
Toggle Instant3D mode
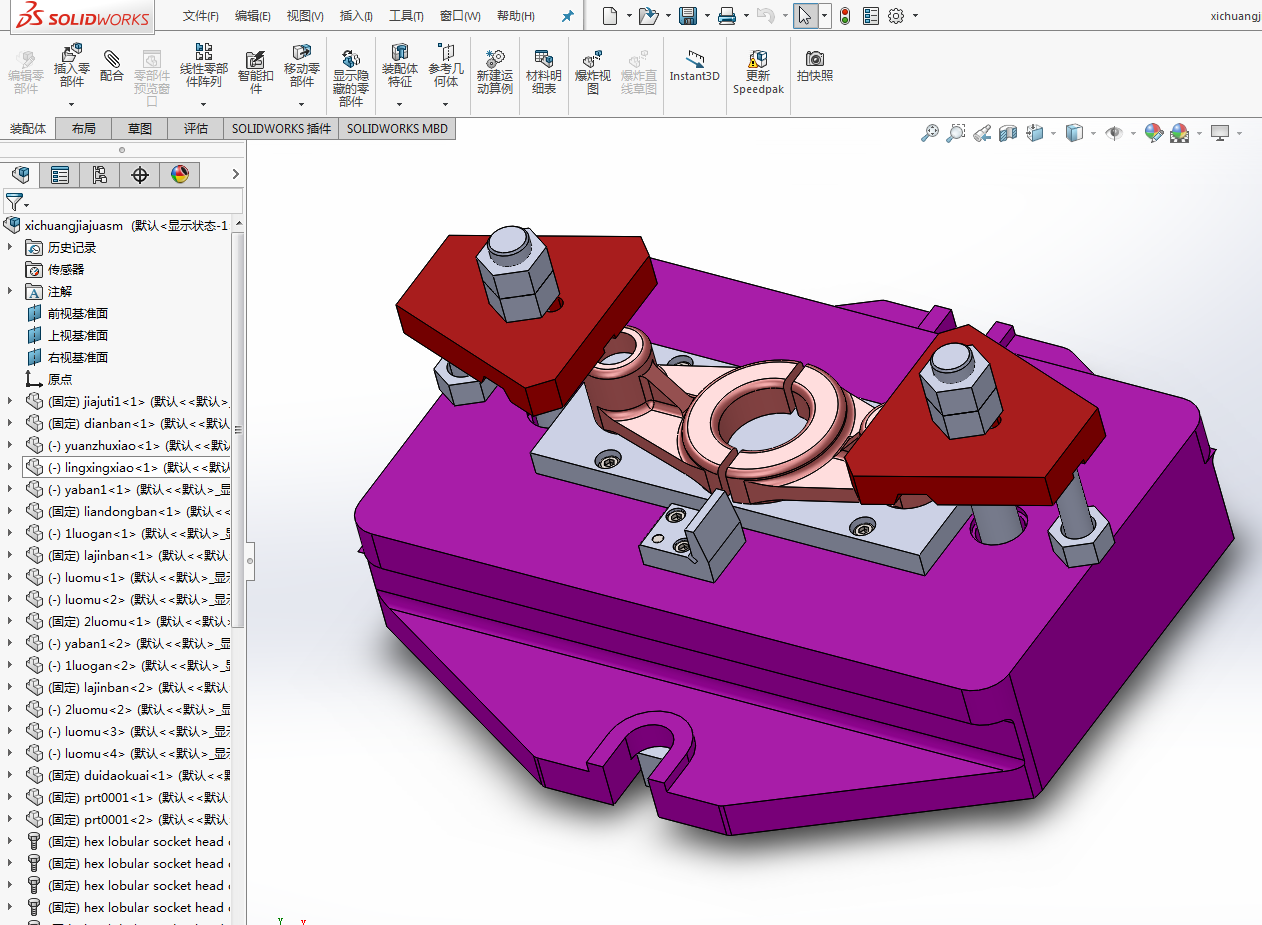click(694, 65)
